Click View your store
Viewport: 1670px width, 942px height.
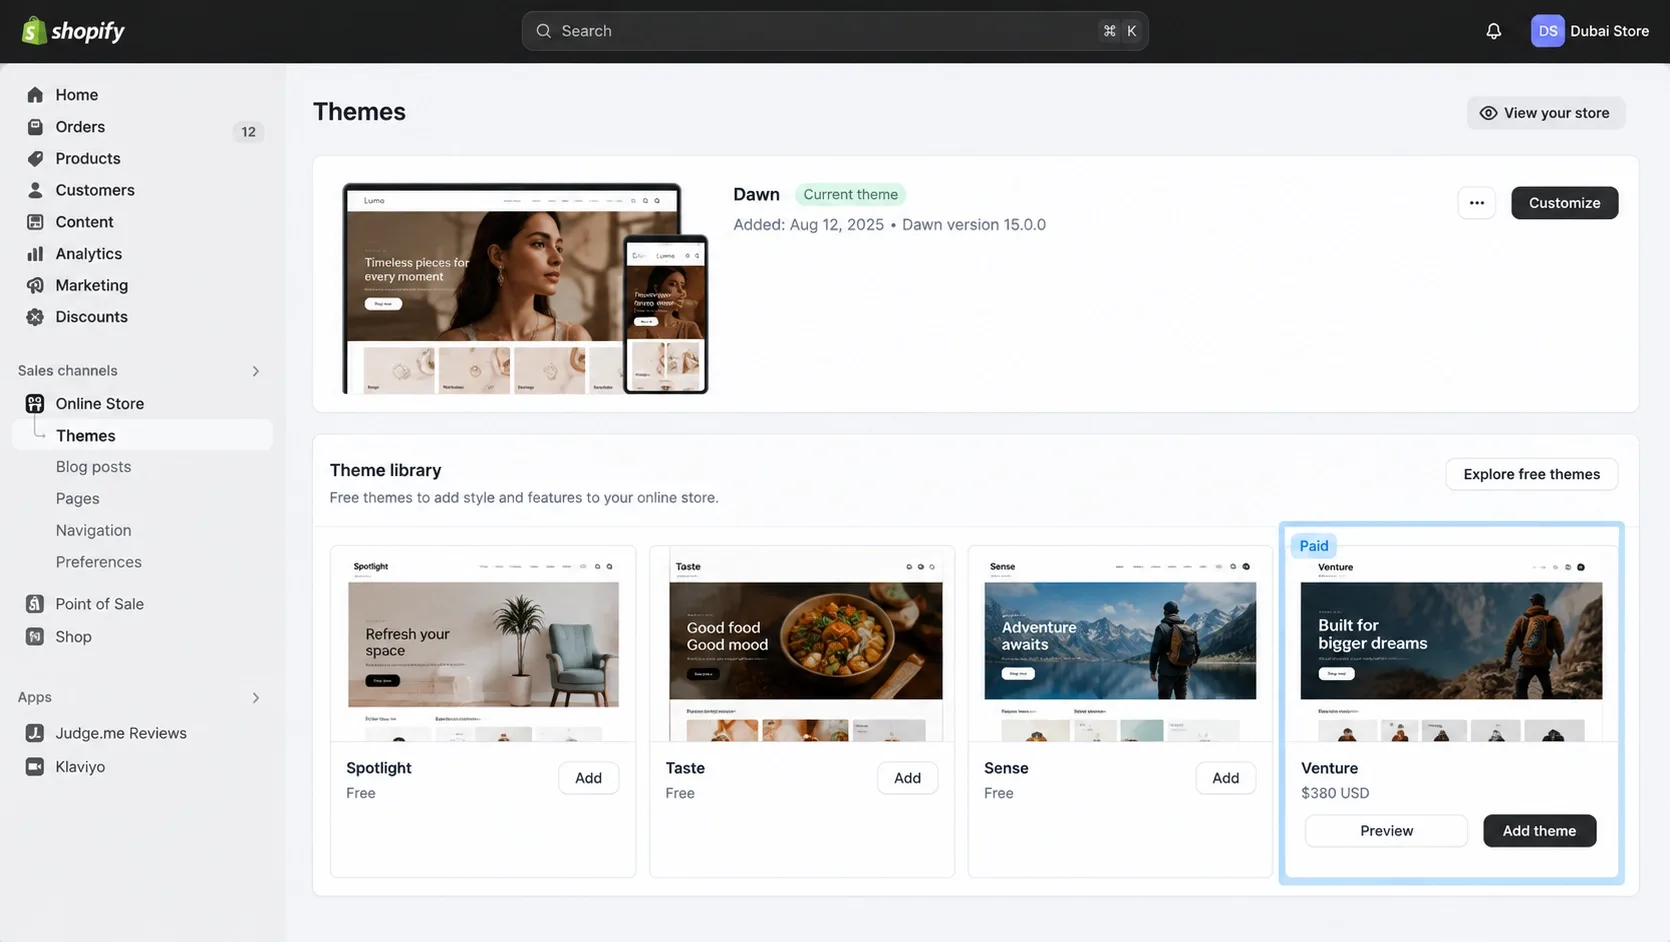(1546, 113)
